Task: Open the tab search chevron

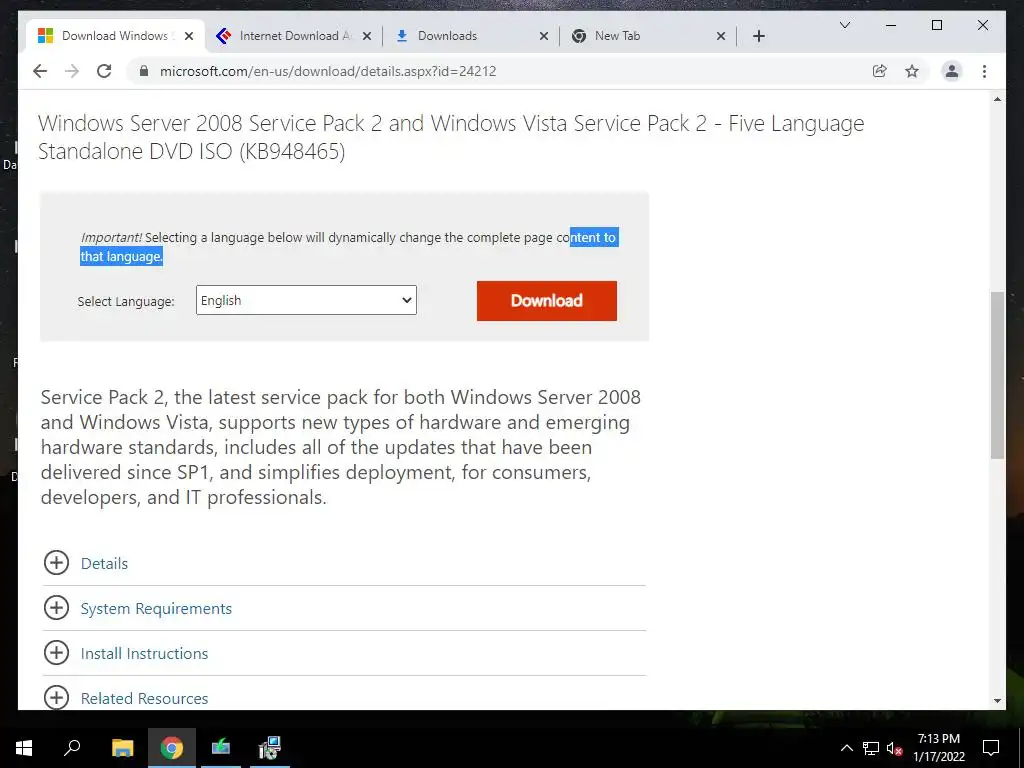Action: point(844,25)
